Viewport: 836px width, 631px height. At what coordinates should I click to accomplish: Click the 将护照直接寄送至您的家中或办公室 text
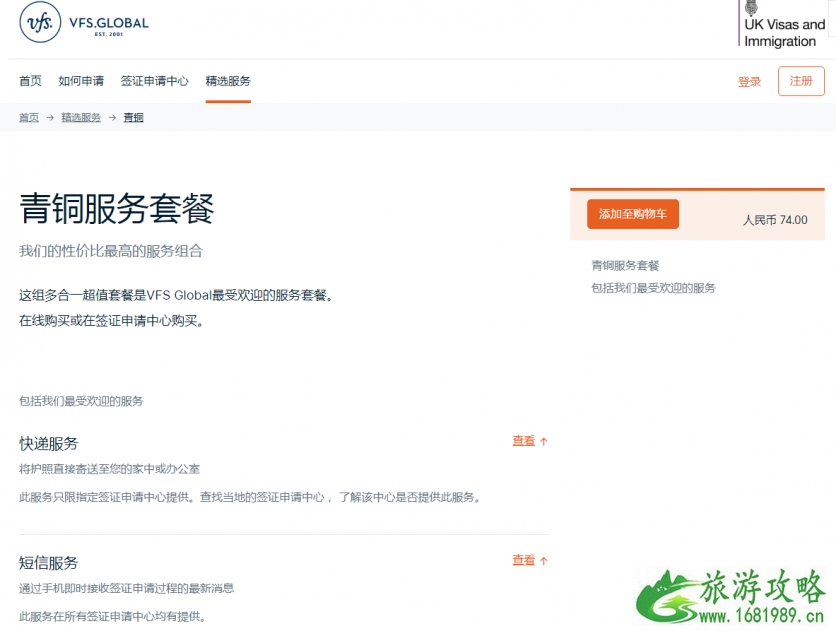(x=110, y=469)
